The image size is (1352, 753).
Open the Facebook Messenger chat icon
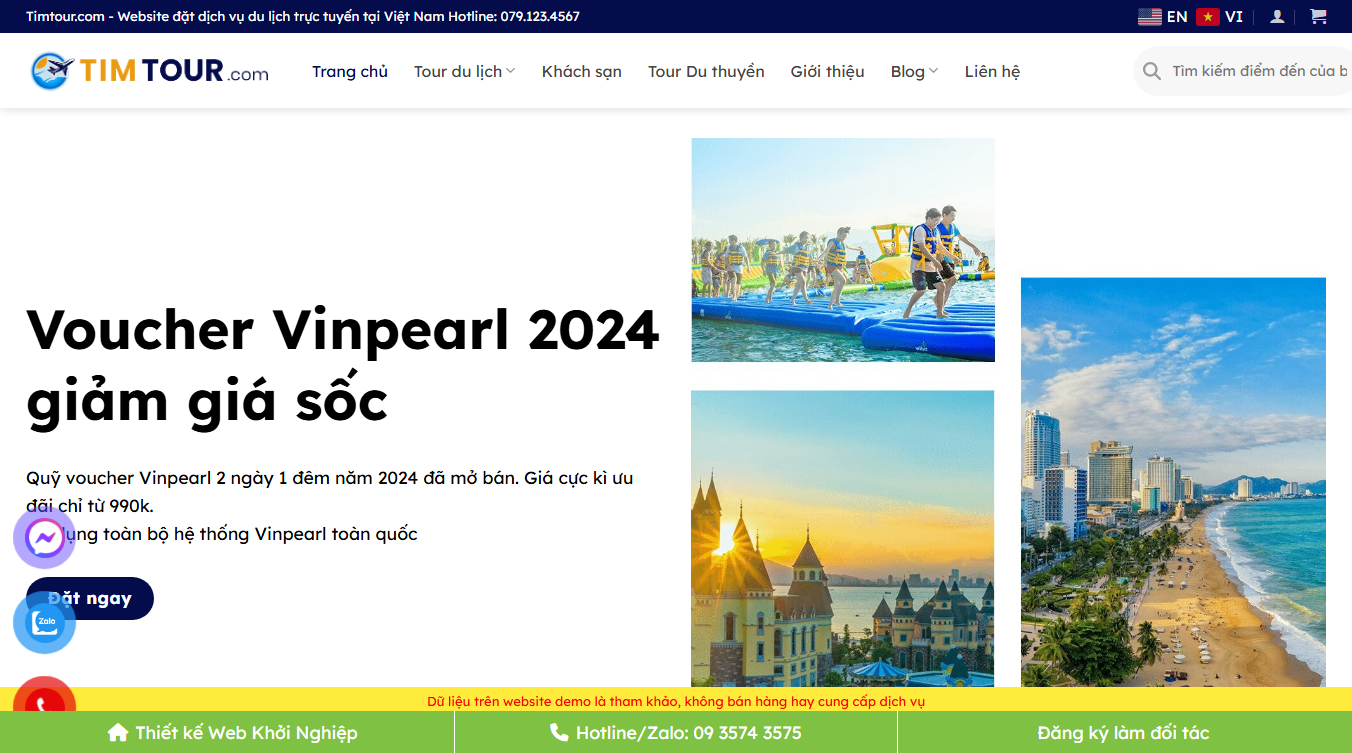click(44, 538)
